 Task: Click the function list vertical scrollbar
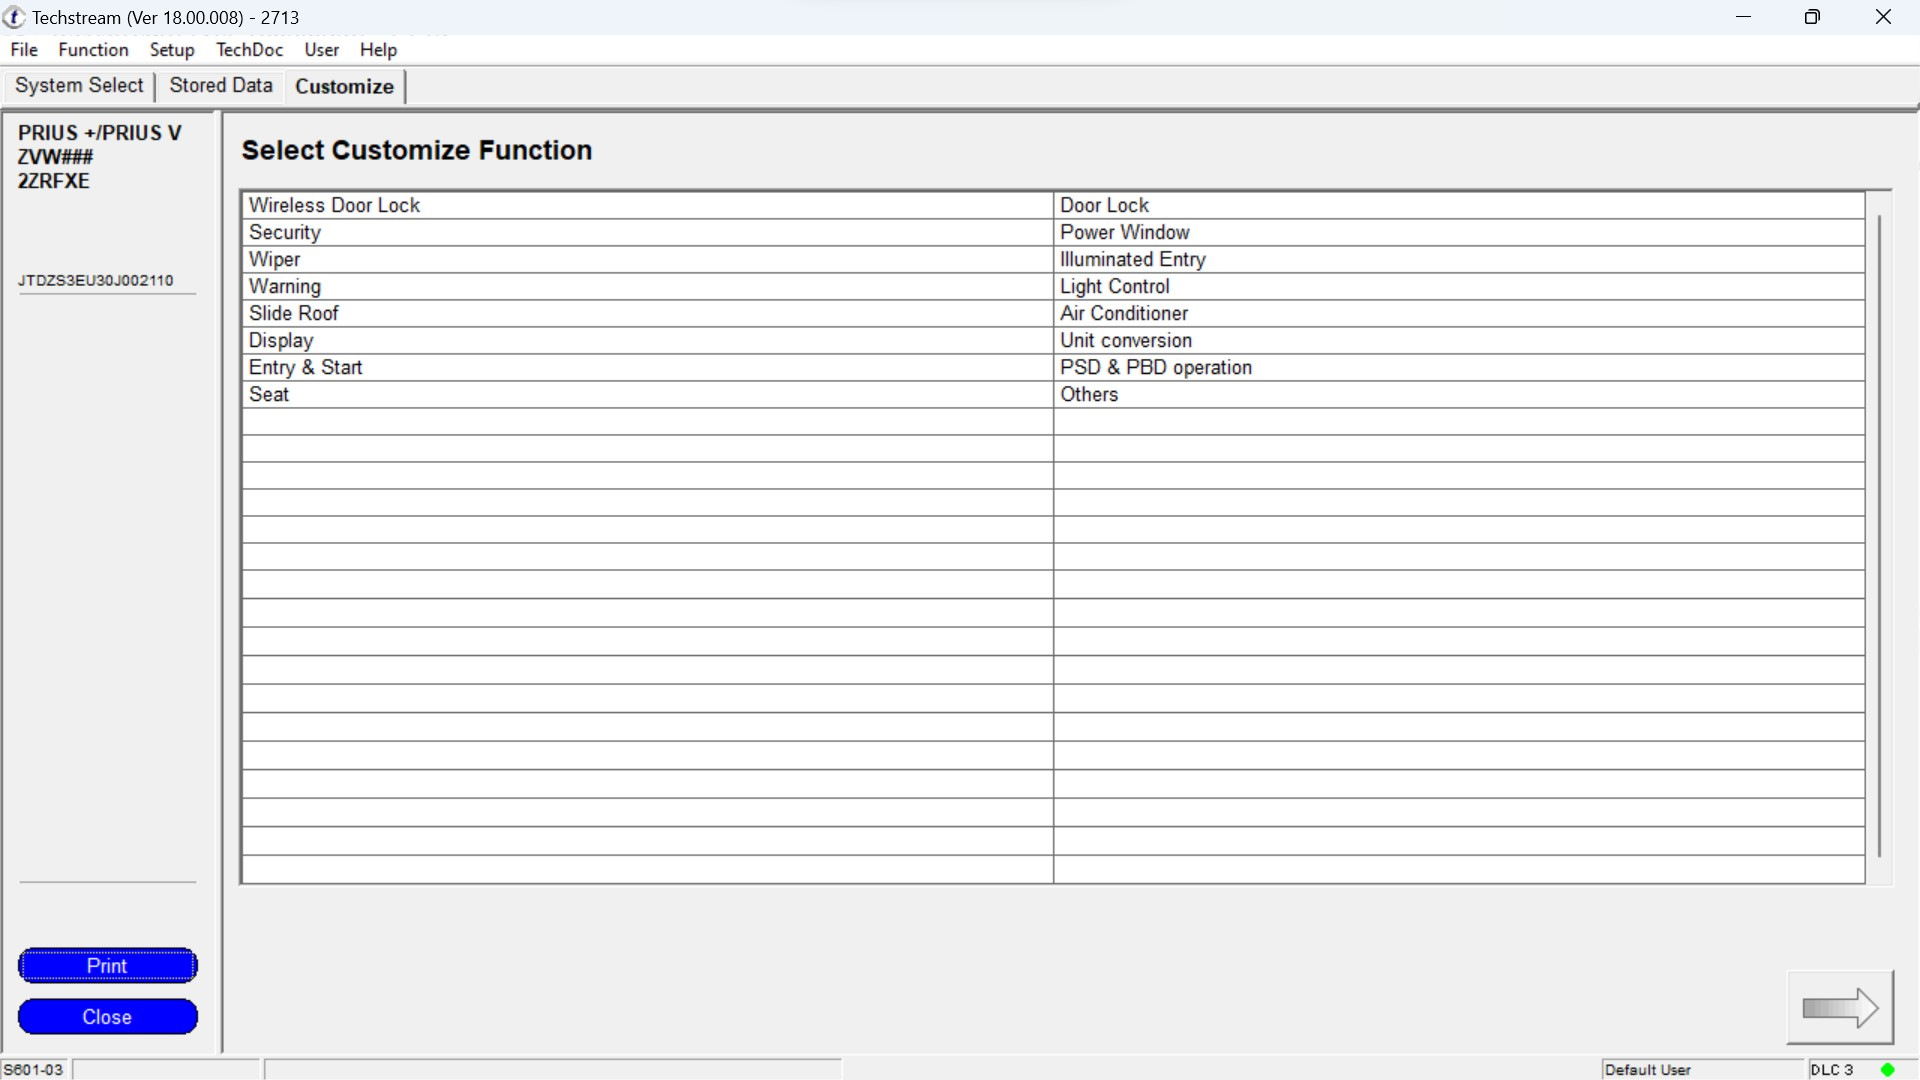[x=1879, y=535]
